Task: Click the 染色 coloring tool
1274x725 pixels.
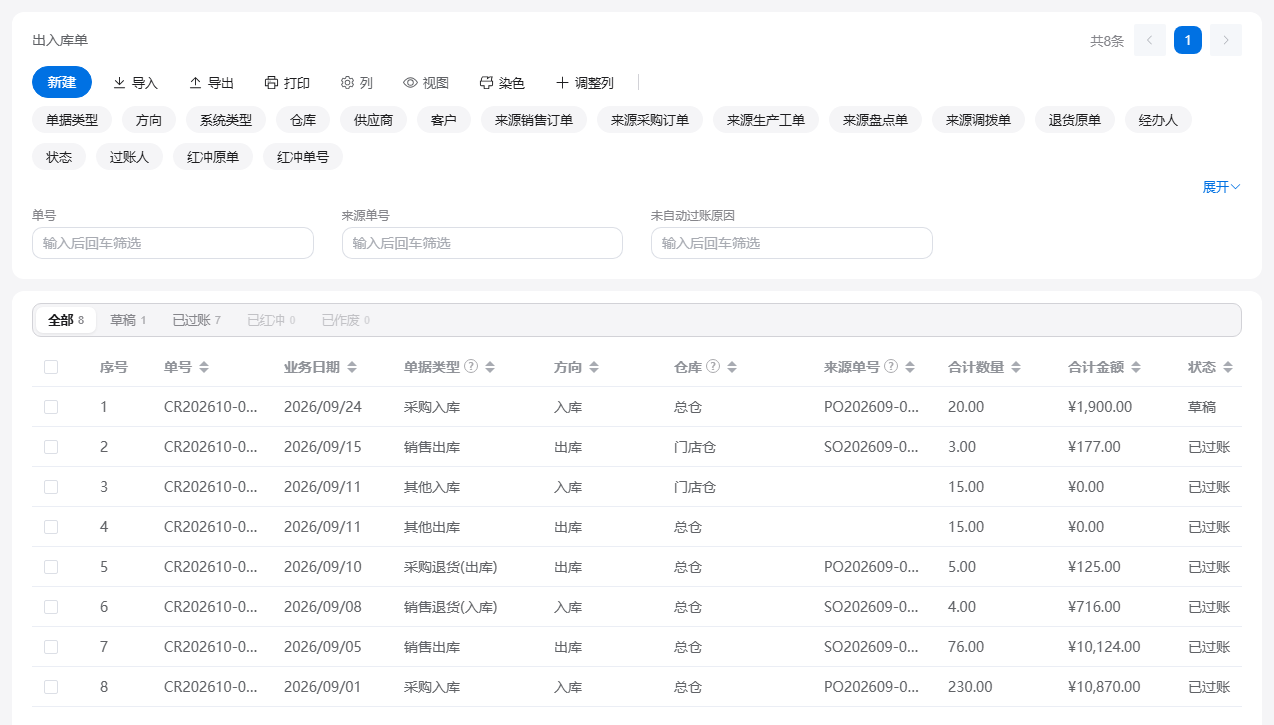Action: pos(502,83)
